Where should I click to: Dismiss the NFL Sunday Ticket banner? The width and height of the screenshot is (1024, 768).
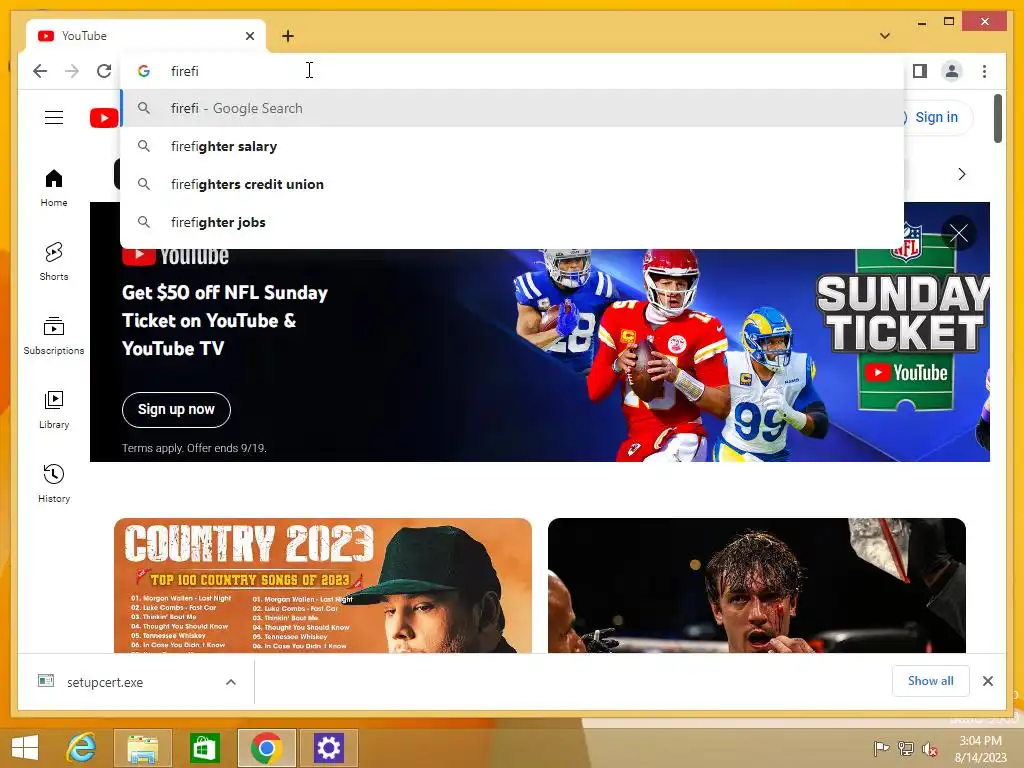pos(958,233)
